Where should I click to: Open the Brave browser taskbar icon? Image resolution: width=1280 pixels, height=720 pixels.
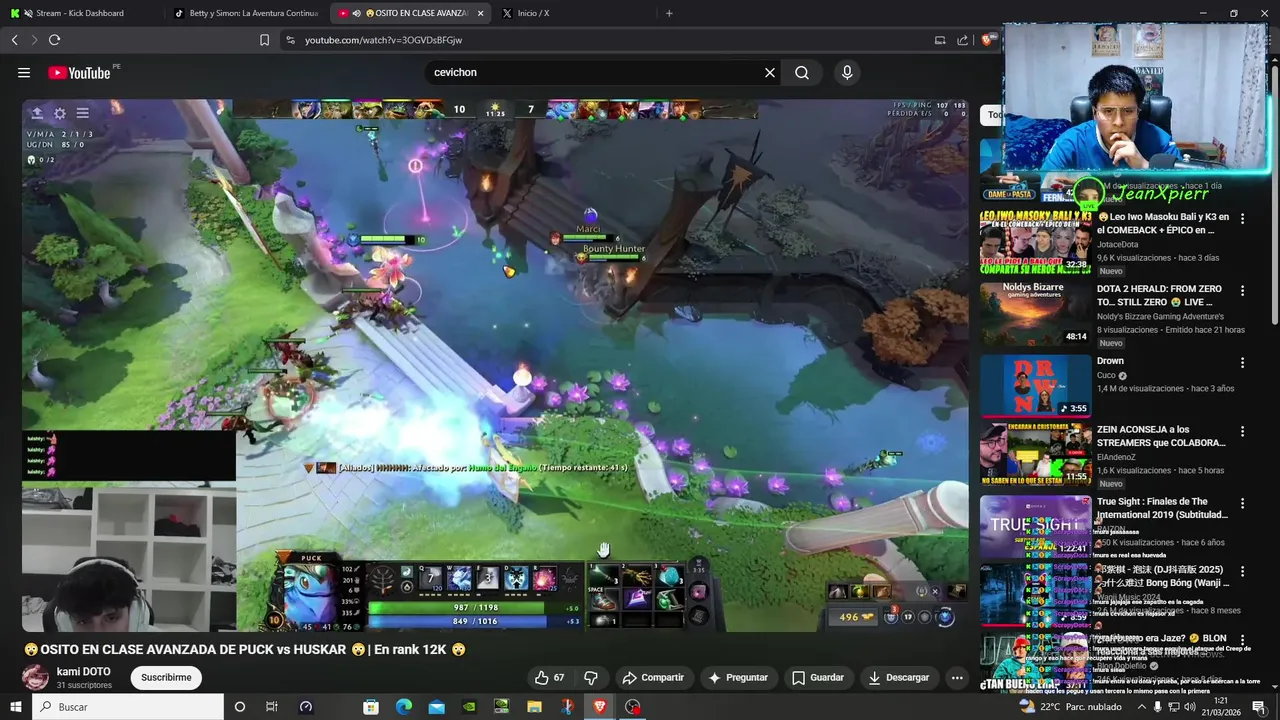click(599, 707)
